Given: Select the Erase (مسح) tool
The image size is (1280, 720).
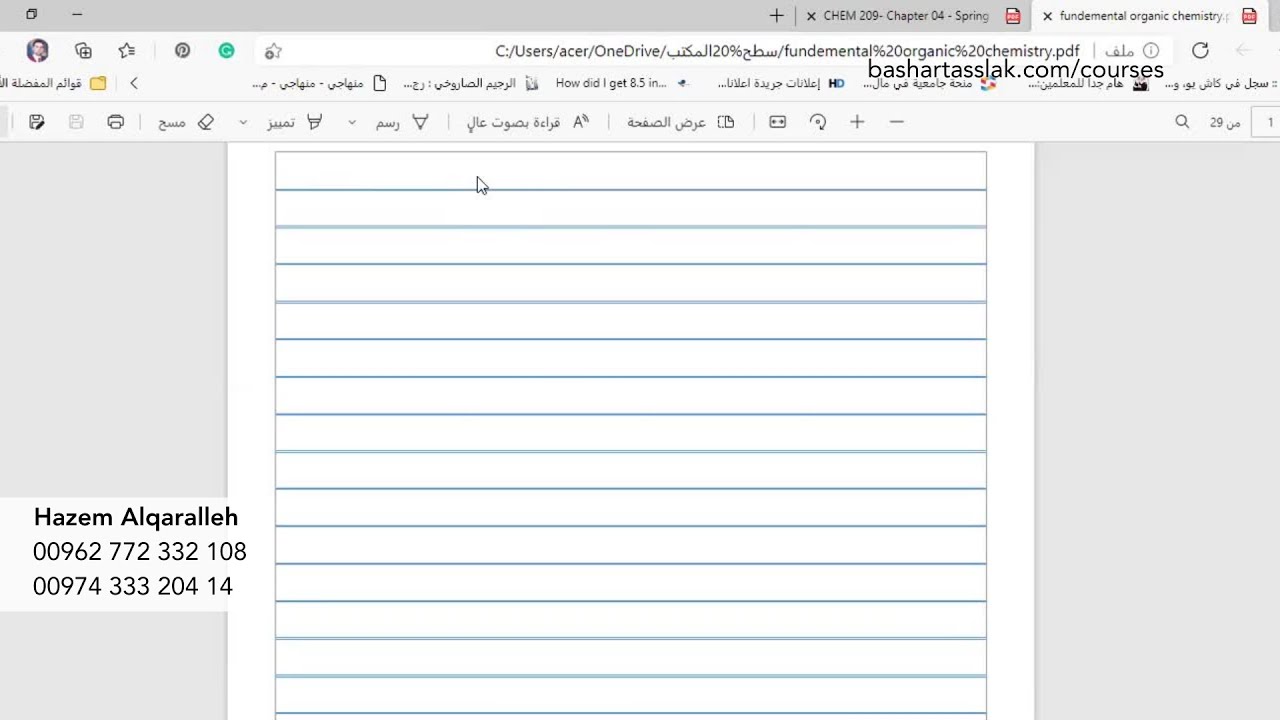Looking at the screenshot, I should (x=187, y=122).
